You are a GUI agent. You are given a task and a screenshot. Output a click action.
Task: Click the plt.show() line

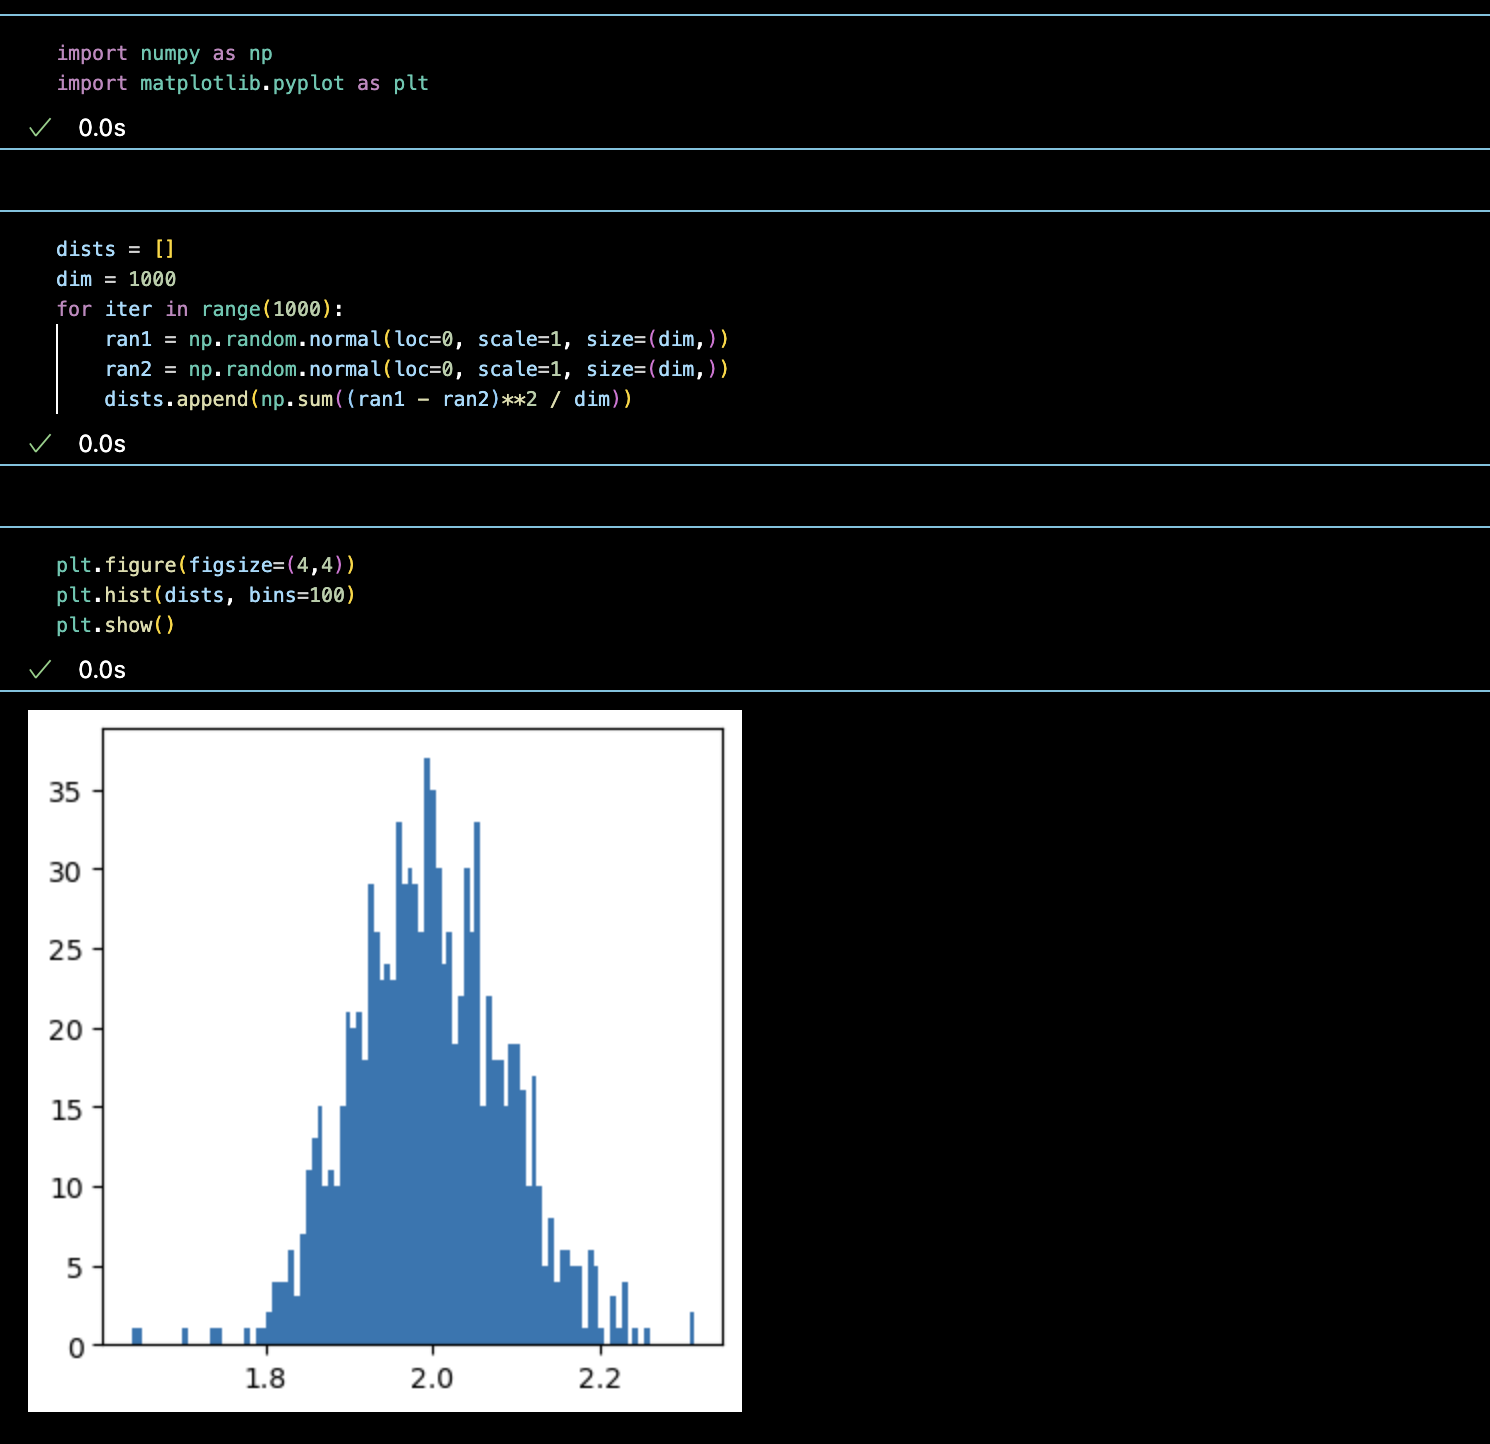(116, 625)
